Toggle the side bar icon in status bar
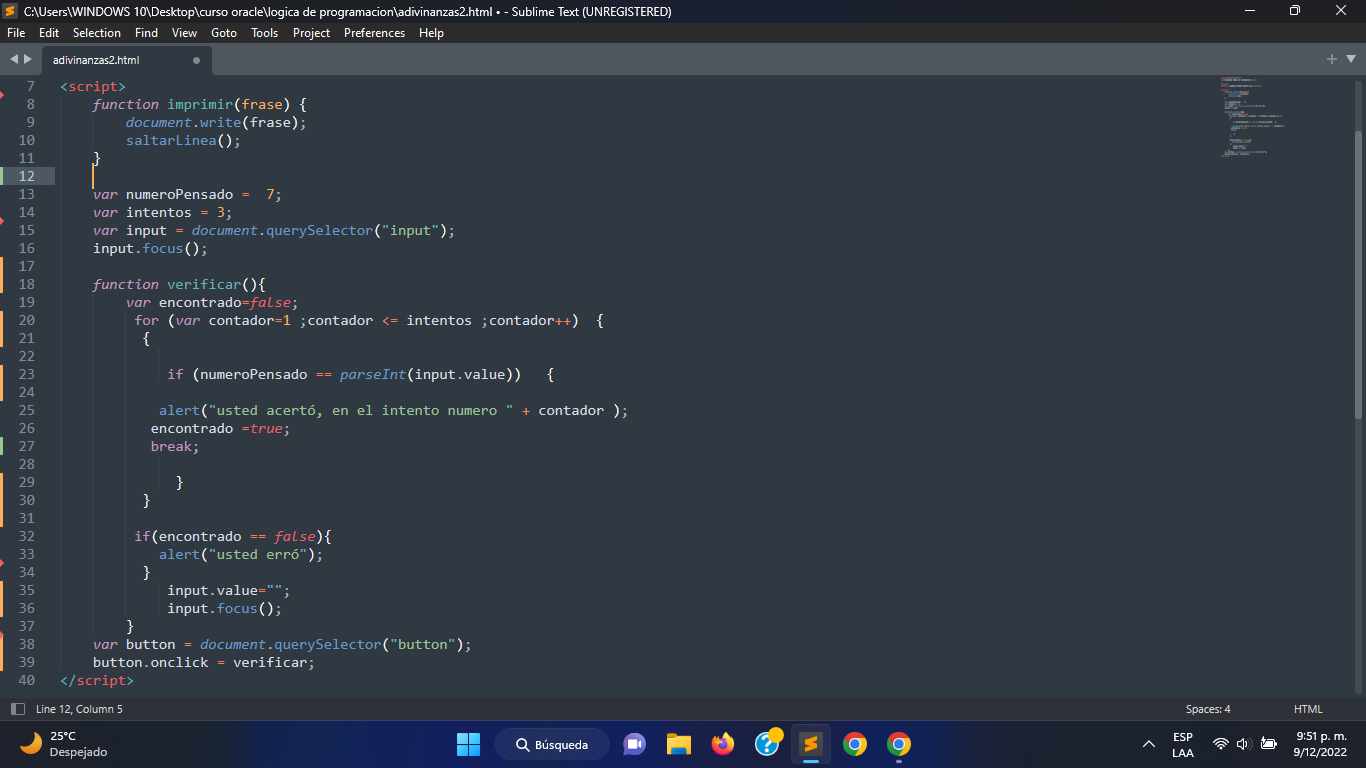The image size is (1366, 768). pyautogui.click(x=17, y=709)
